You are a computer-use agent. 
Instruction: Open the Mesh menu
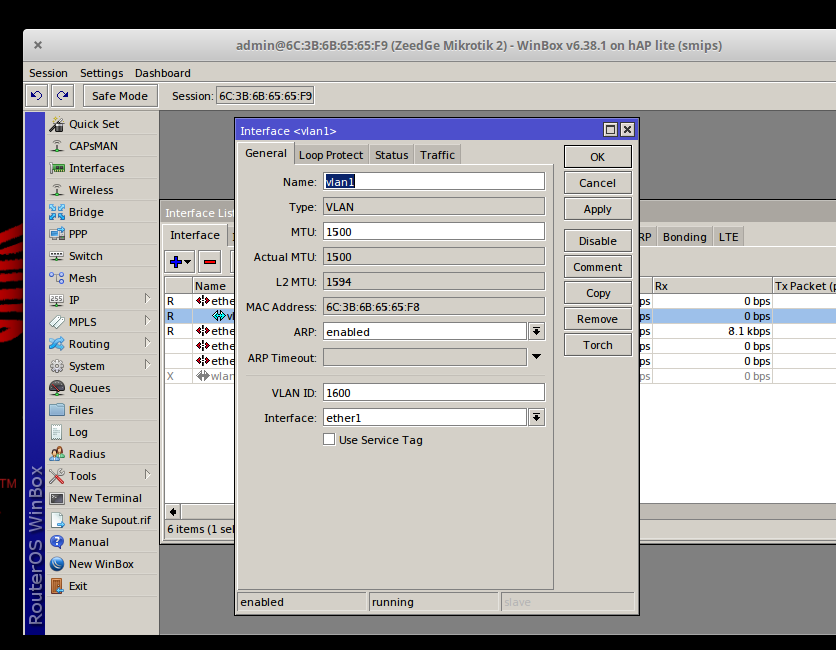click(102, 278)
